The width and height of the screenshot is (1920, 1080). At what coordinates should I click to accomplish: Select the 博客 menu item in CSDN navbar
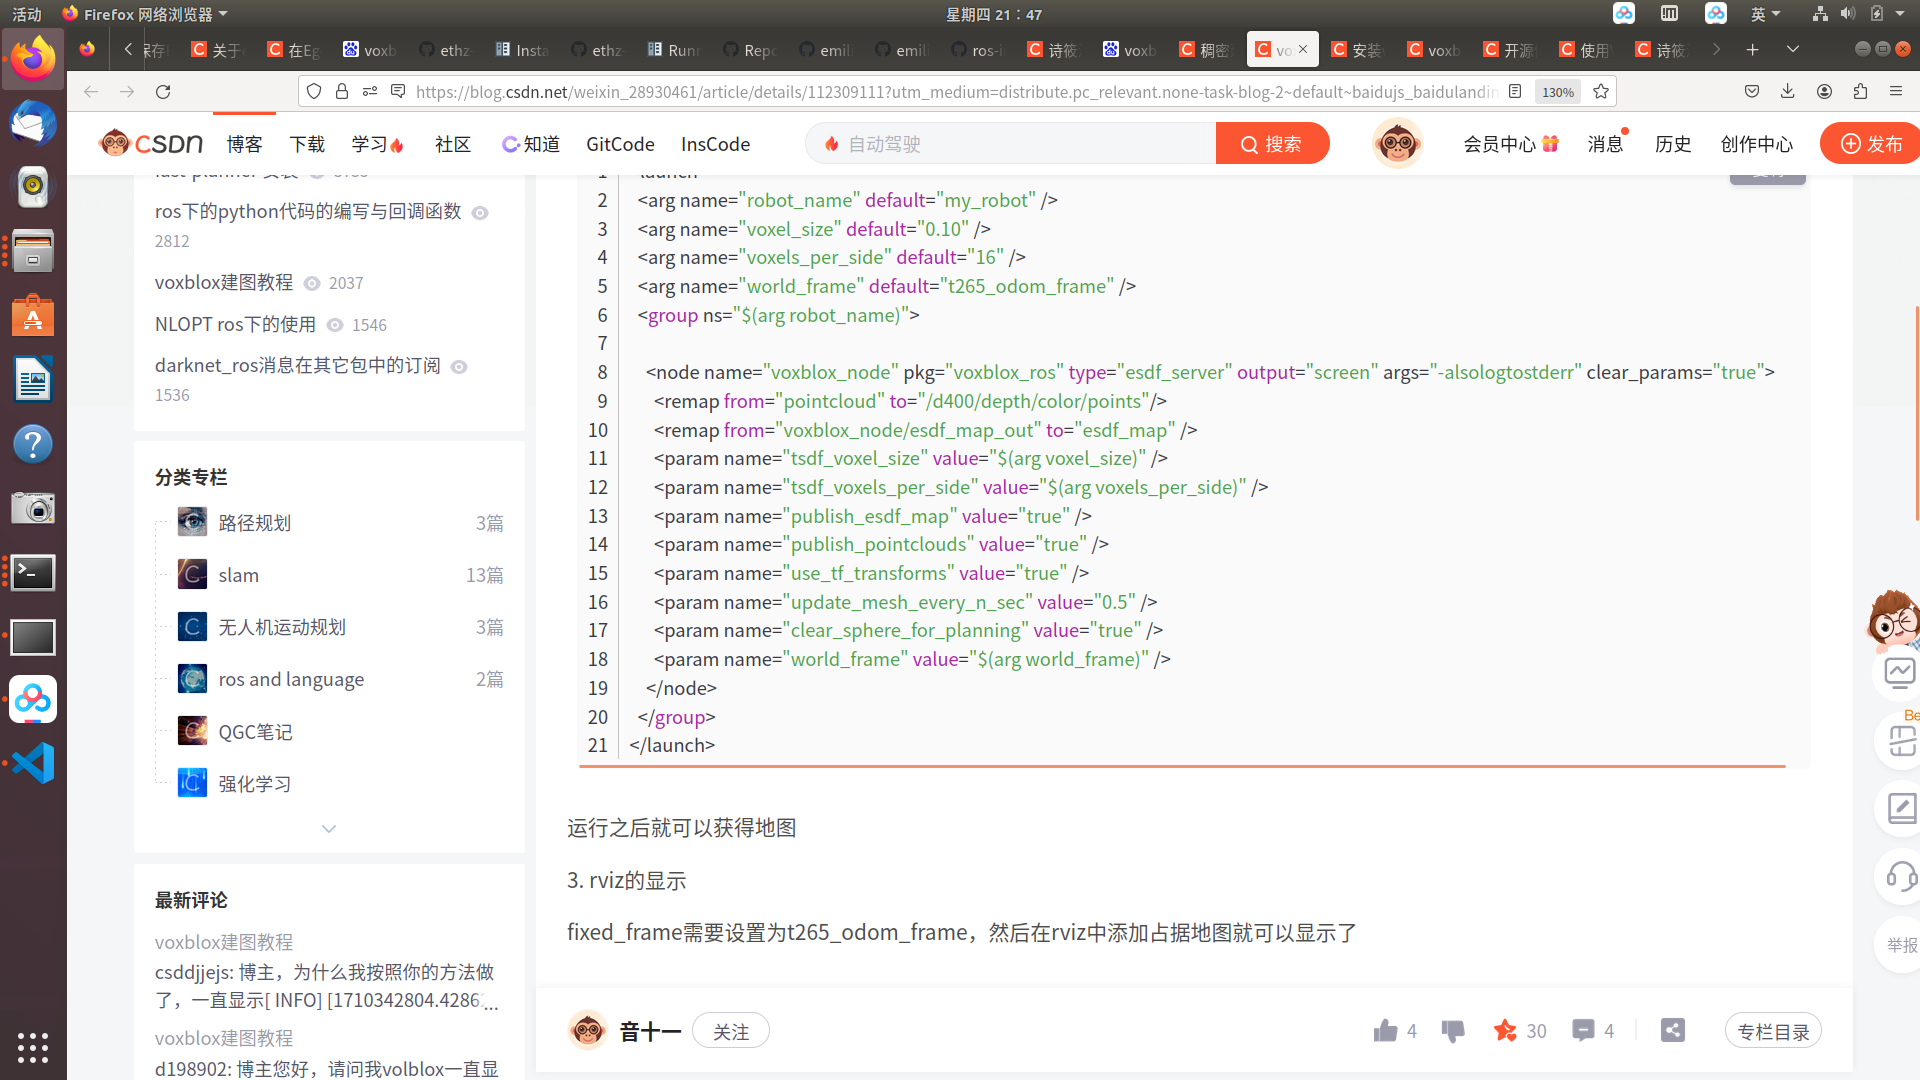[244, 144]
